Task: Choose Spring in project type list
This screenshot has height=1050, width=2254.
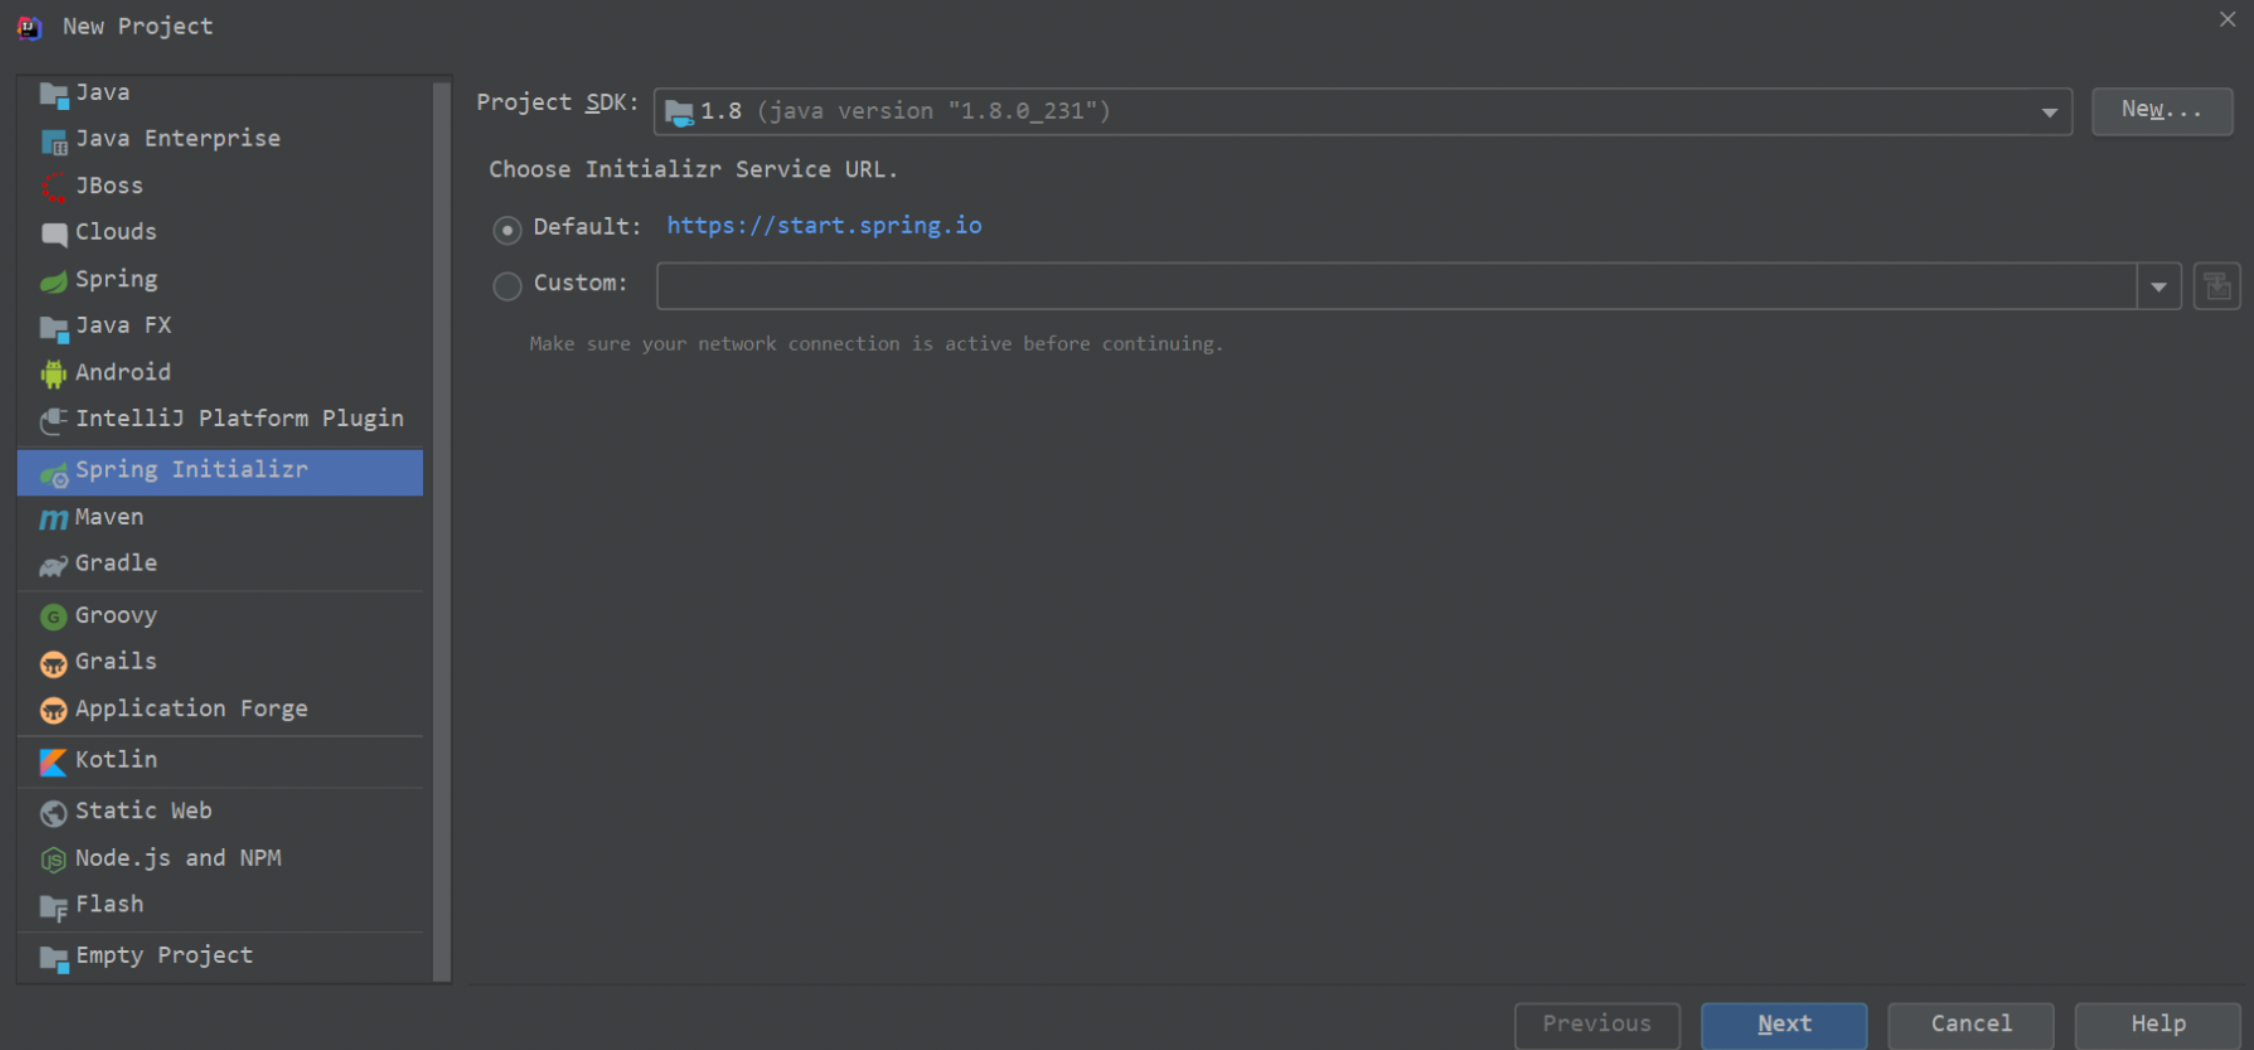Action: pyautogui.click(x=220, y=280)
